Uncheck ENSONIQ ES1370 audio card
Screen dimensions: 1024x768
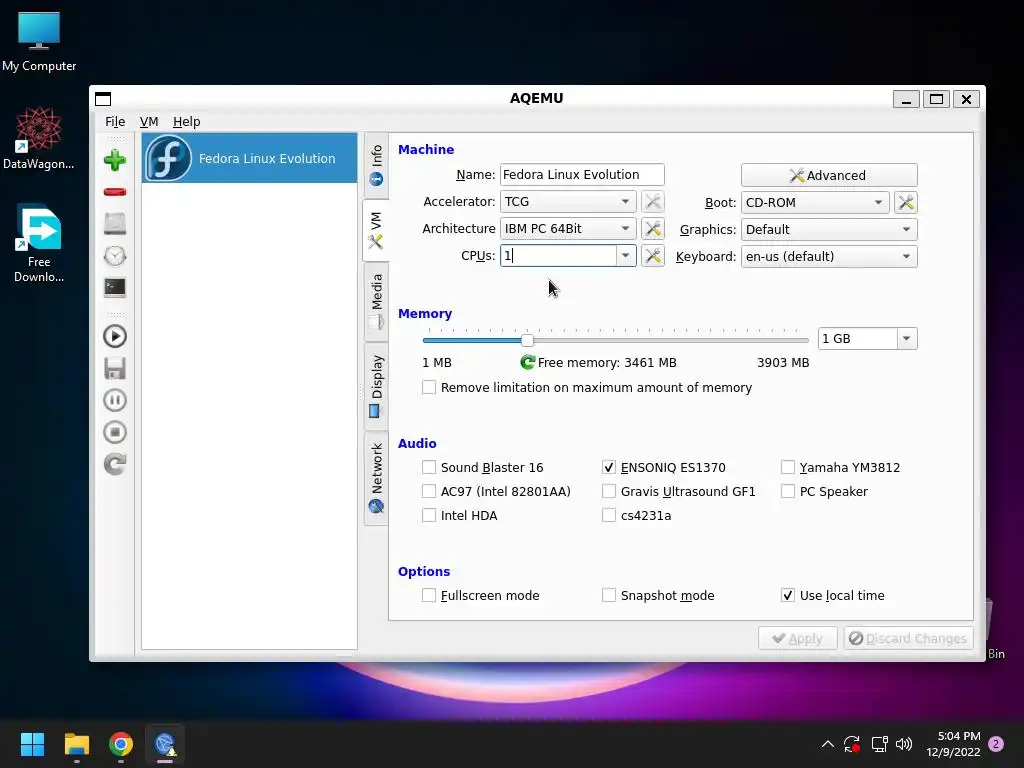tap(609, 467)
